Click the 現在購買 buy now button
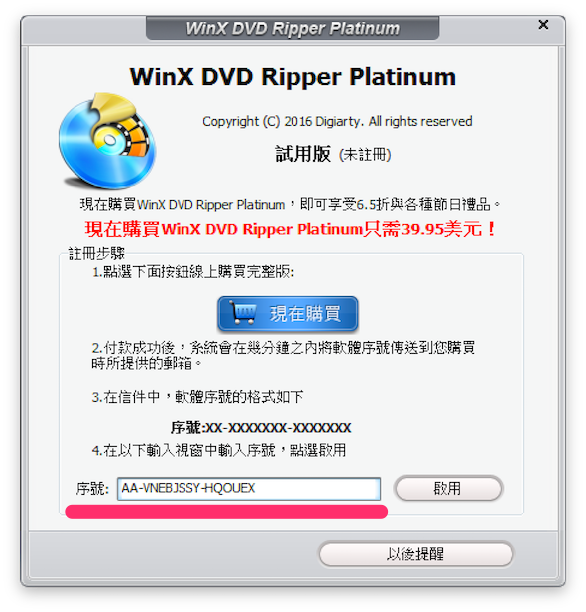The height and width of the screenshot is (612, 586). point(288,314)
